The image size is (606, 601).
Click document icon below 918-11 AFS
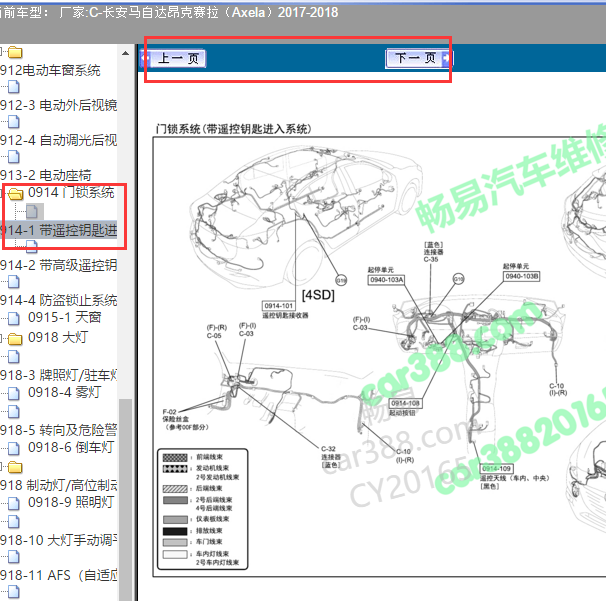click(x=14, y=591)
